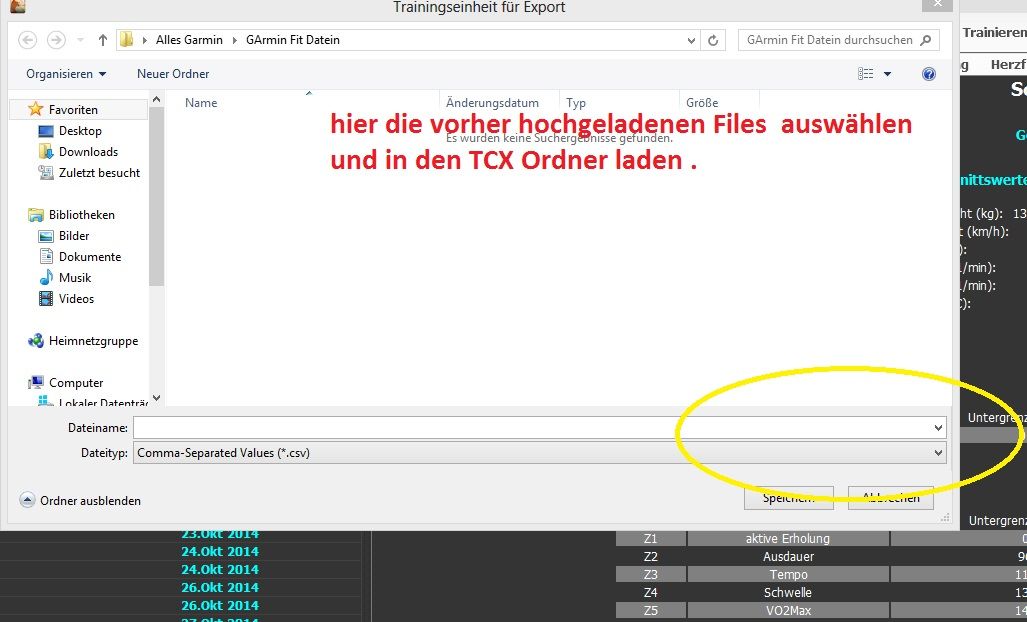Click the GArmin Fit Datein search box
The height and width of the screenshot is (622, 1027).
point(830,40)
